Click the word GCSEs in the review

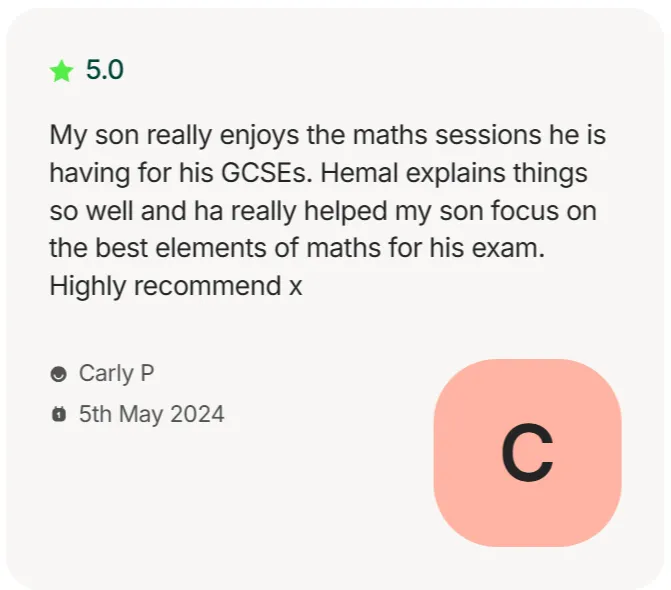267,173
